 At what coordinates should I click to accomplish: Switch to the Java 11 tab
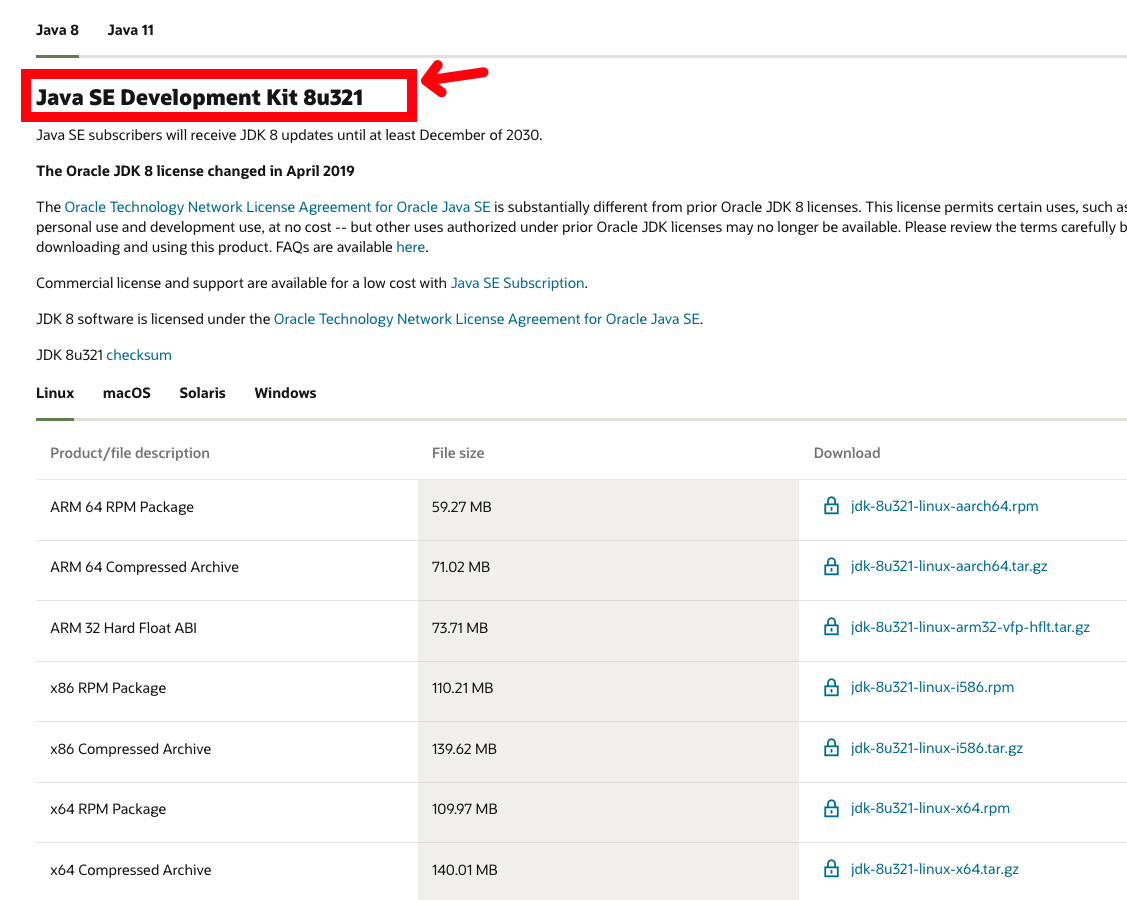point(130,30)
